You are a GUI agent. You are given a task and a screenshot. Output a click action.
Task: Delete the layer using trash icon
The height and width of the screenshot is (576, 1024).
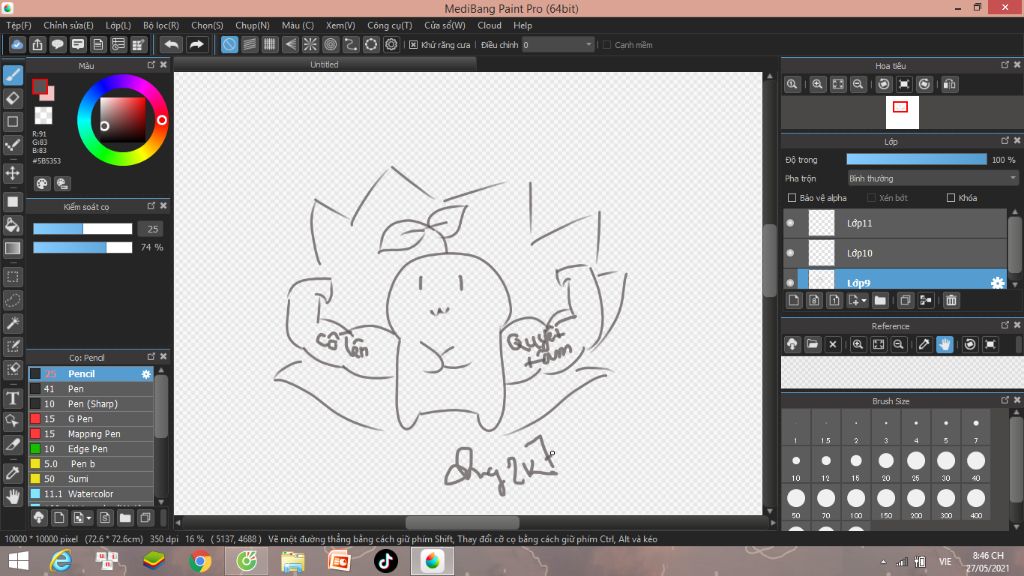tap(951, 300)
